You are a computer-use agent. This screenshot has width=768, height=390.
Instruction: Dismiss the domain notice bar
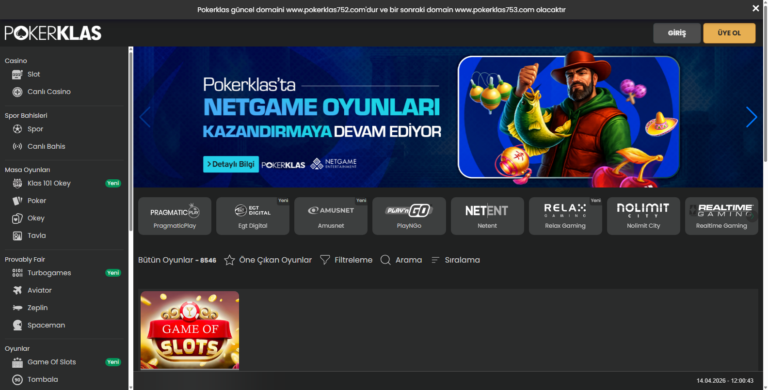click(x=755, y=8)
